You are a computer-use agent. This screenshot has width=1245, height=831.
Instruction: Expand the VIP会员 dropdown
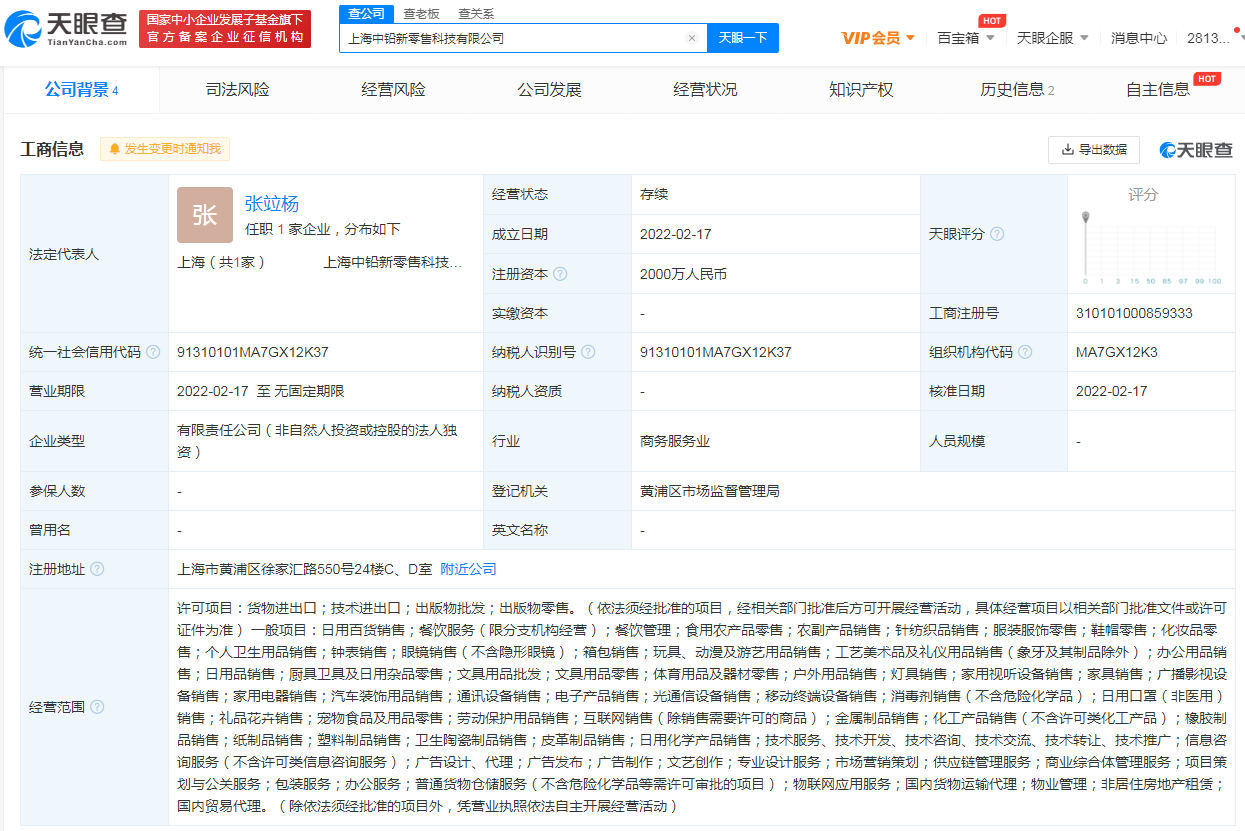tap(878, 38)
